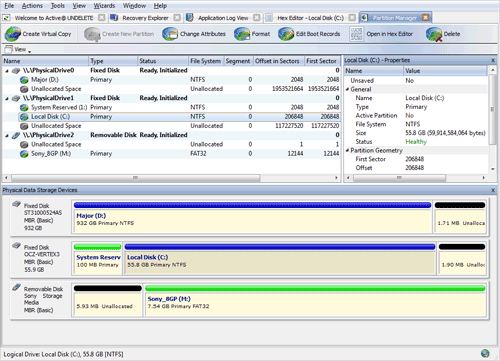Screen dimensions: 500x361
Task: Collapse the PhysicalDrive0 tree node
Action: pos(7,71)
